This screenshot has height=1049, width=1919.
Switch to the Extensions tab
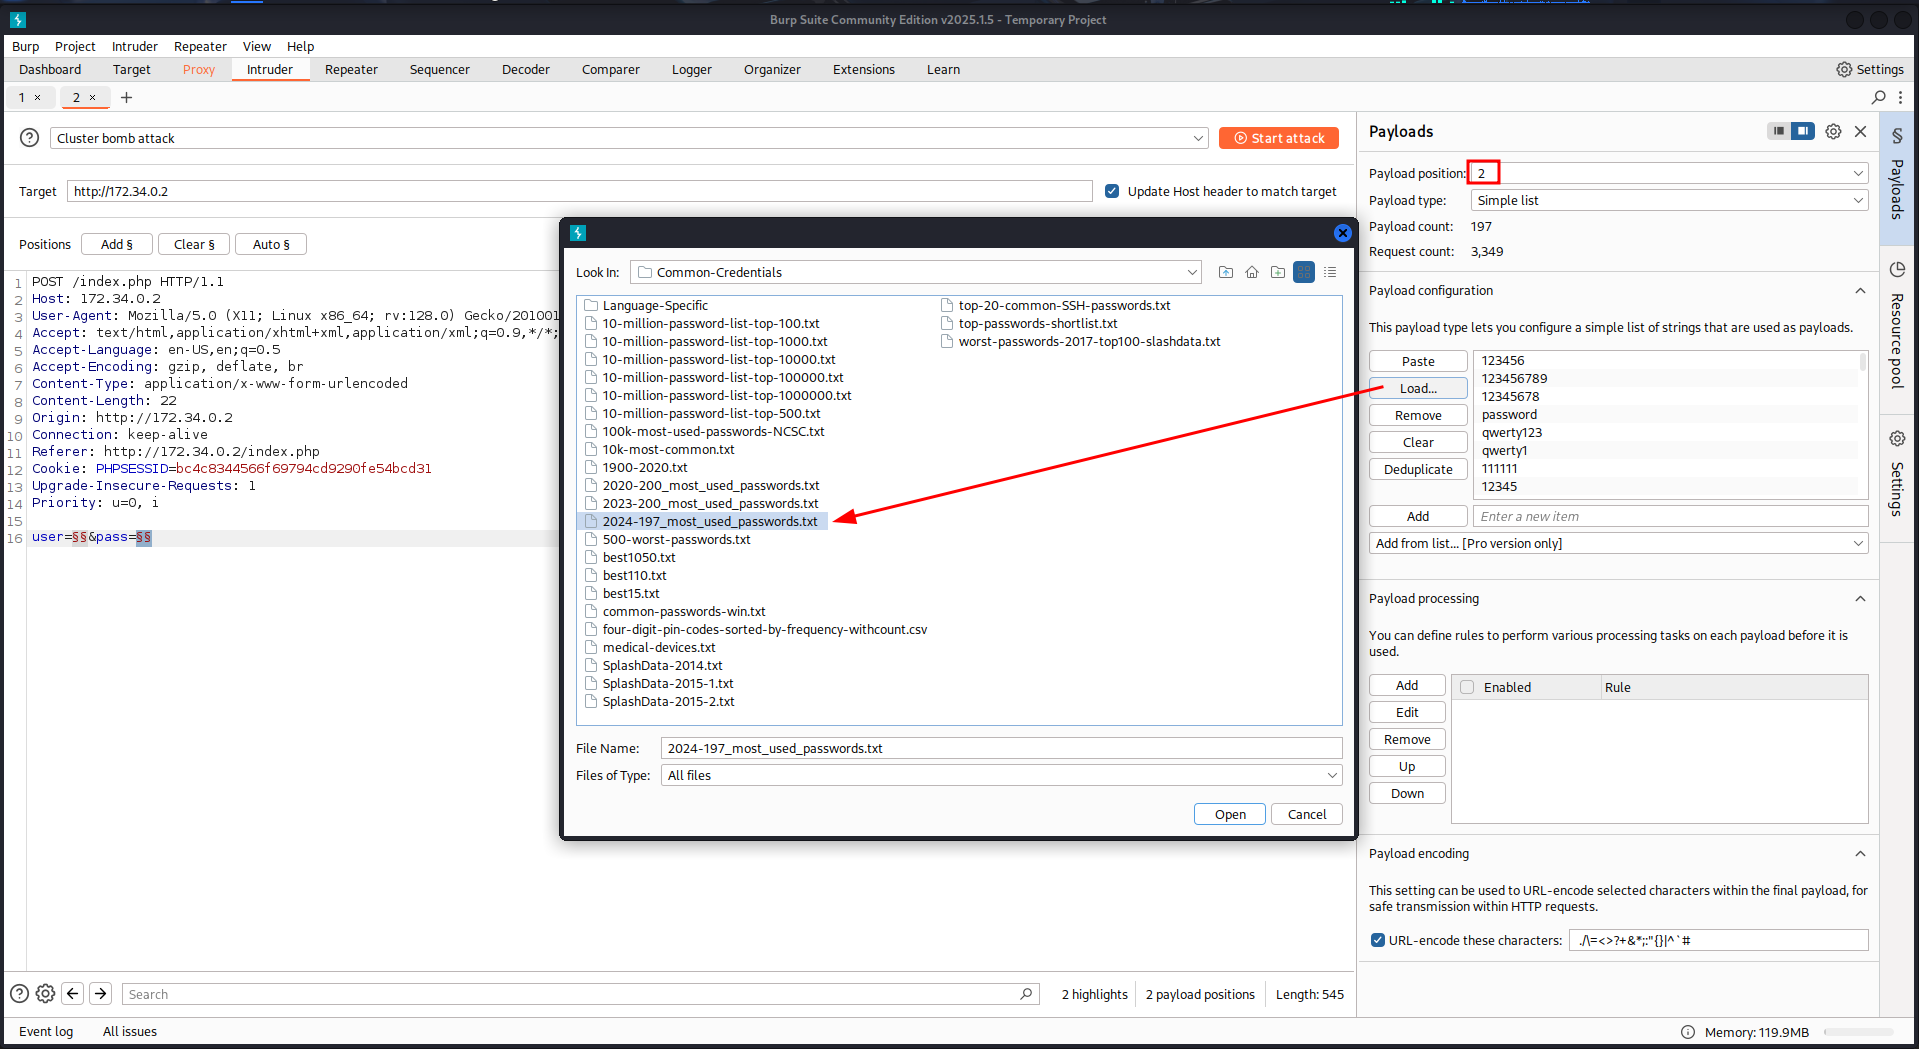click(864, 69)
